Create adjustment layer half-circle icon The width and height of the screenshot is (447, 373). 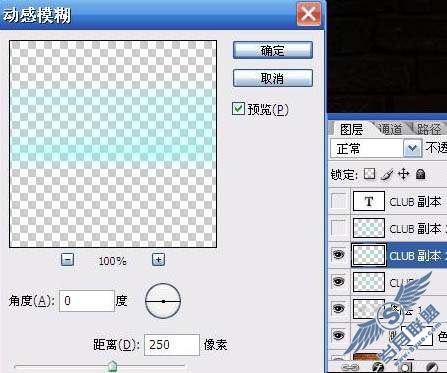(431, 368)
